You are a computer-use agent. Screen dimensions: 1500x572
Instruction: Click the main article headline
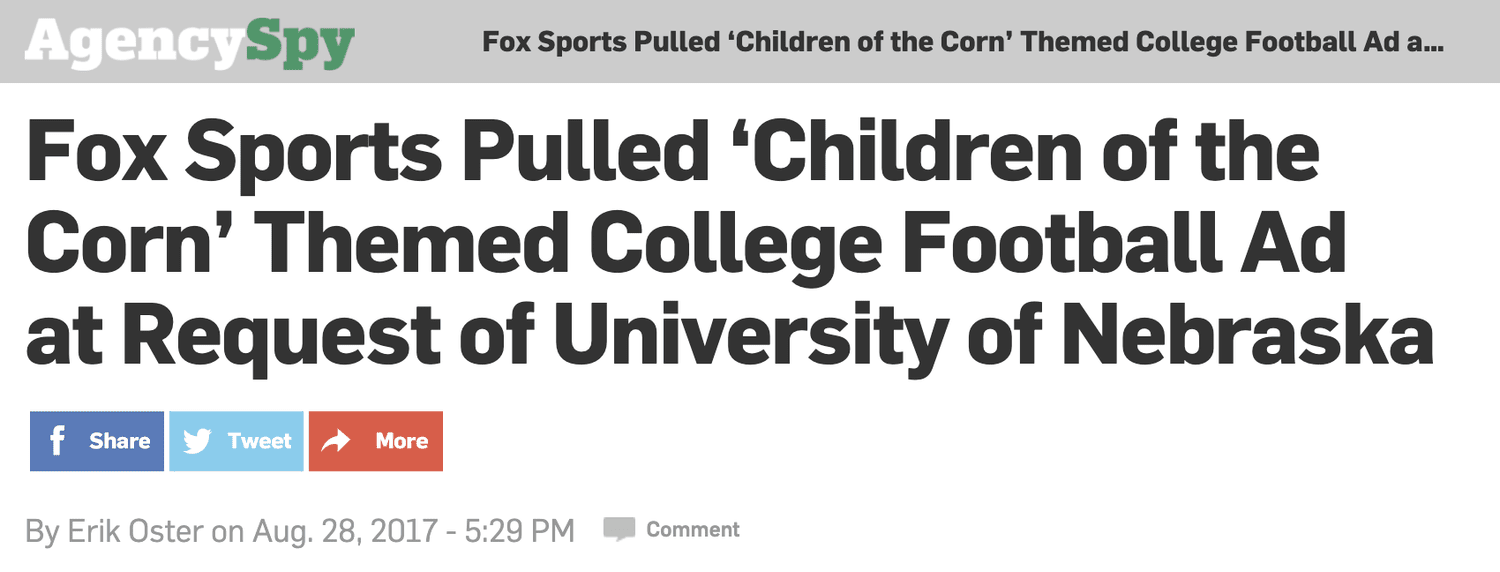730,243
